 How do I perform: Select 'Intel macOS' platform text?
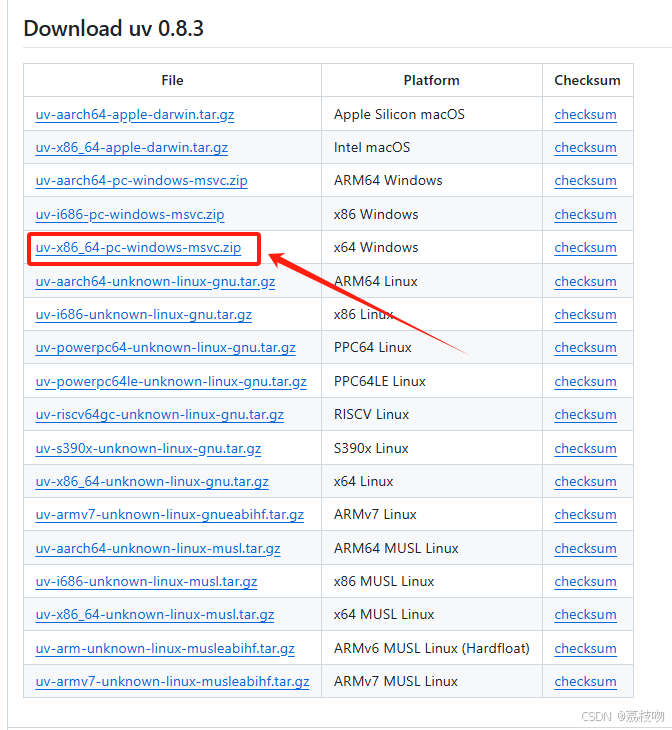[x=372, y=148]
